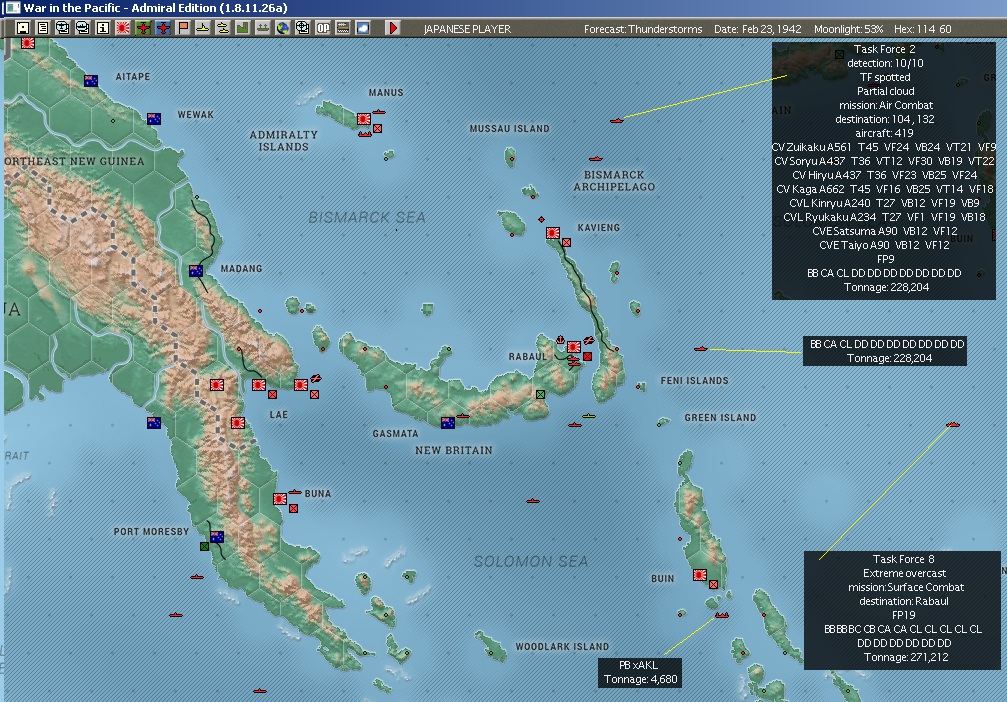Click the 'Moonlight: 53%' indicator

(x=848, y=29)
